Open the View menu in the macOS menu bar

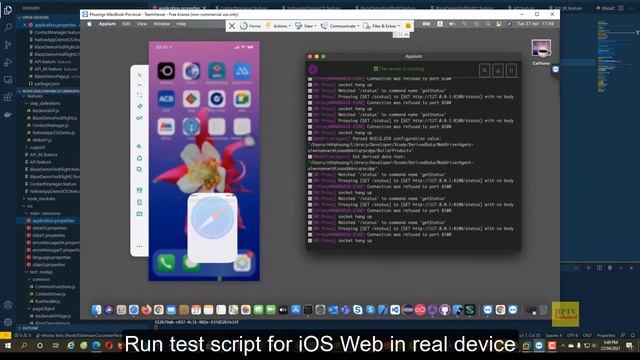(142, 24)
